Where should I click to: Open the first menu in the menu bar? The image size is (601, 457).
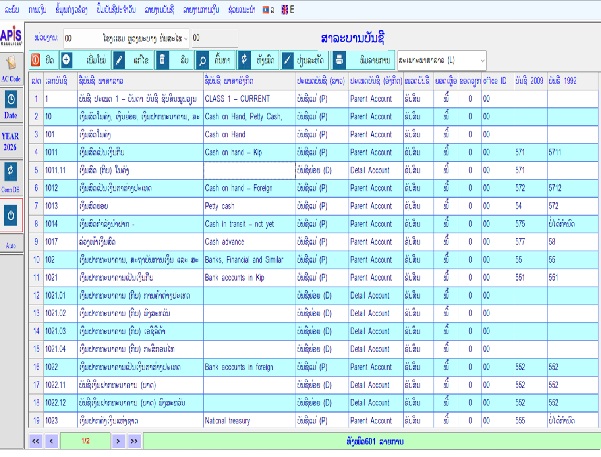point(12,8)
